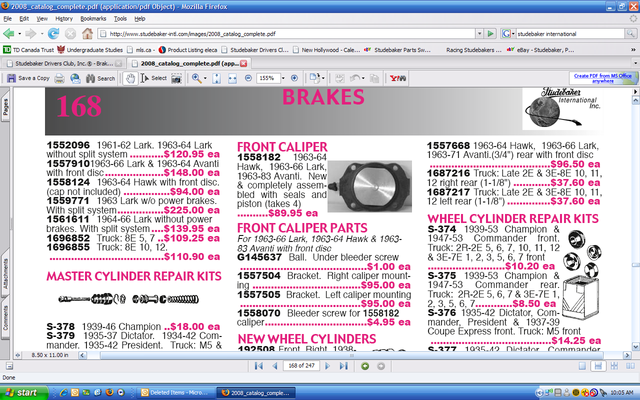
Task: Click the Fit Width icon
Action: (x=232, y=78)
